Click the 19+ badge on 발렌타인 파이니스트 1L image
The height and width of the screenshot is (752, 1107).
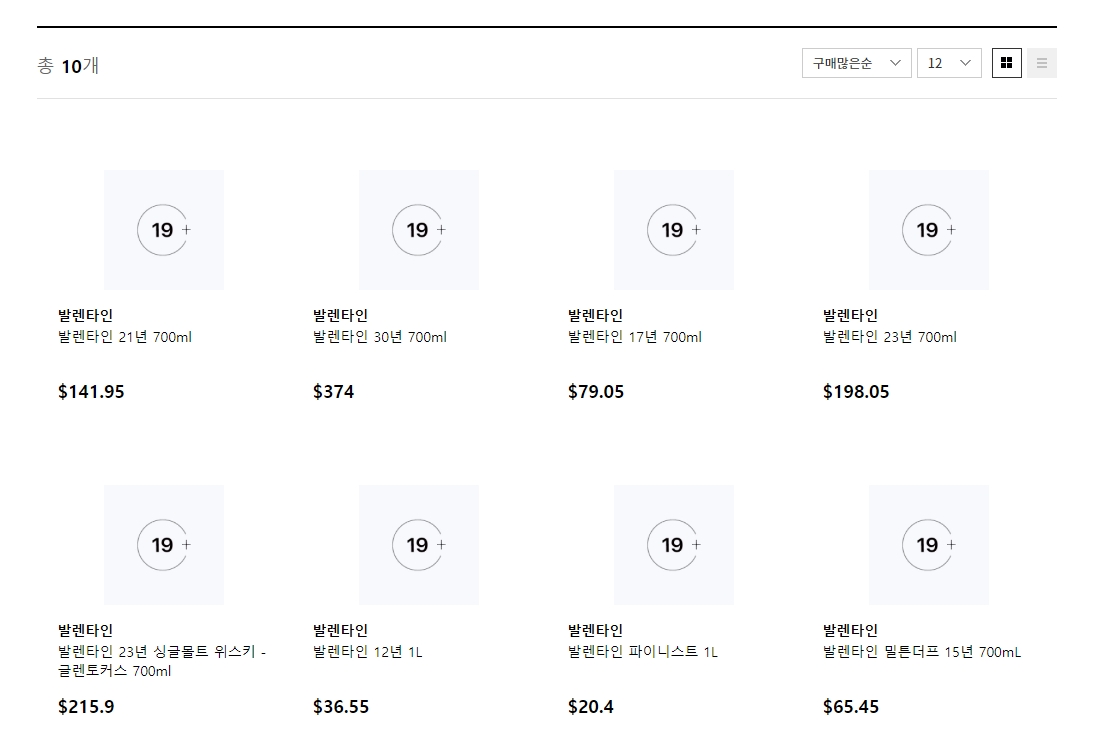tap(673, 545)
